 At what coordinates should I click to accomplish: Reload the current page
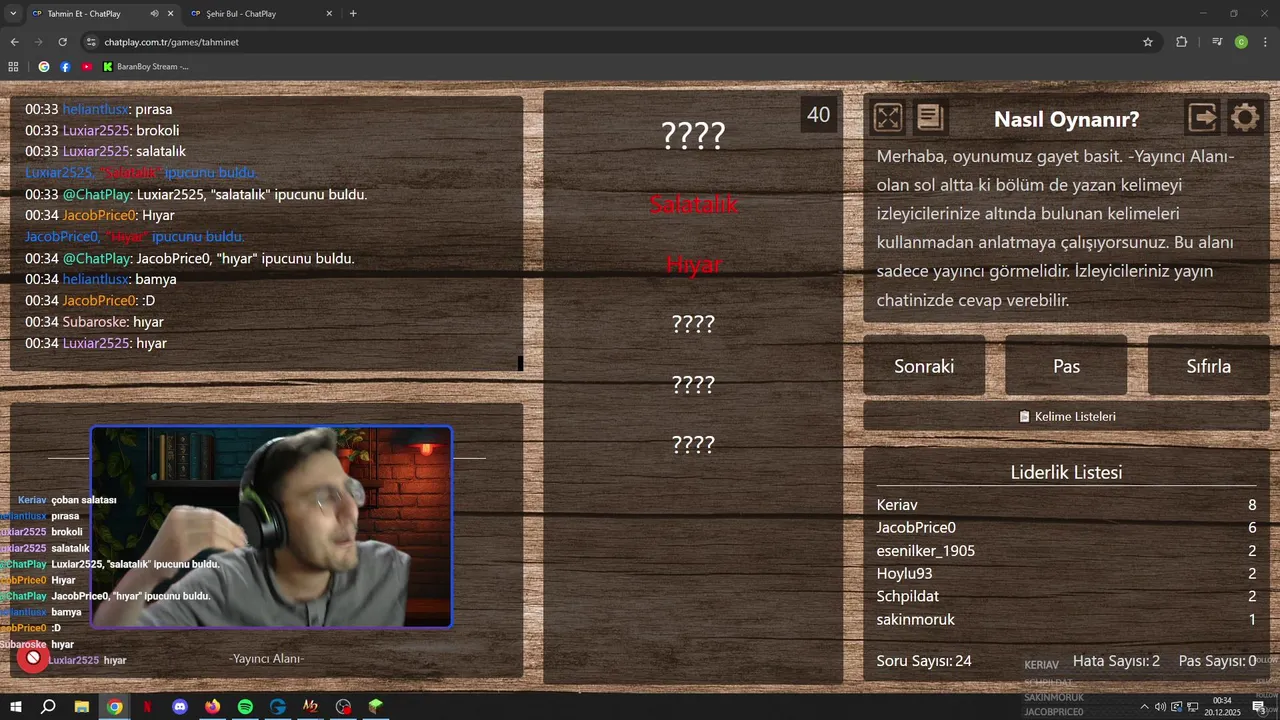62,42
